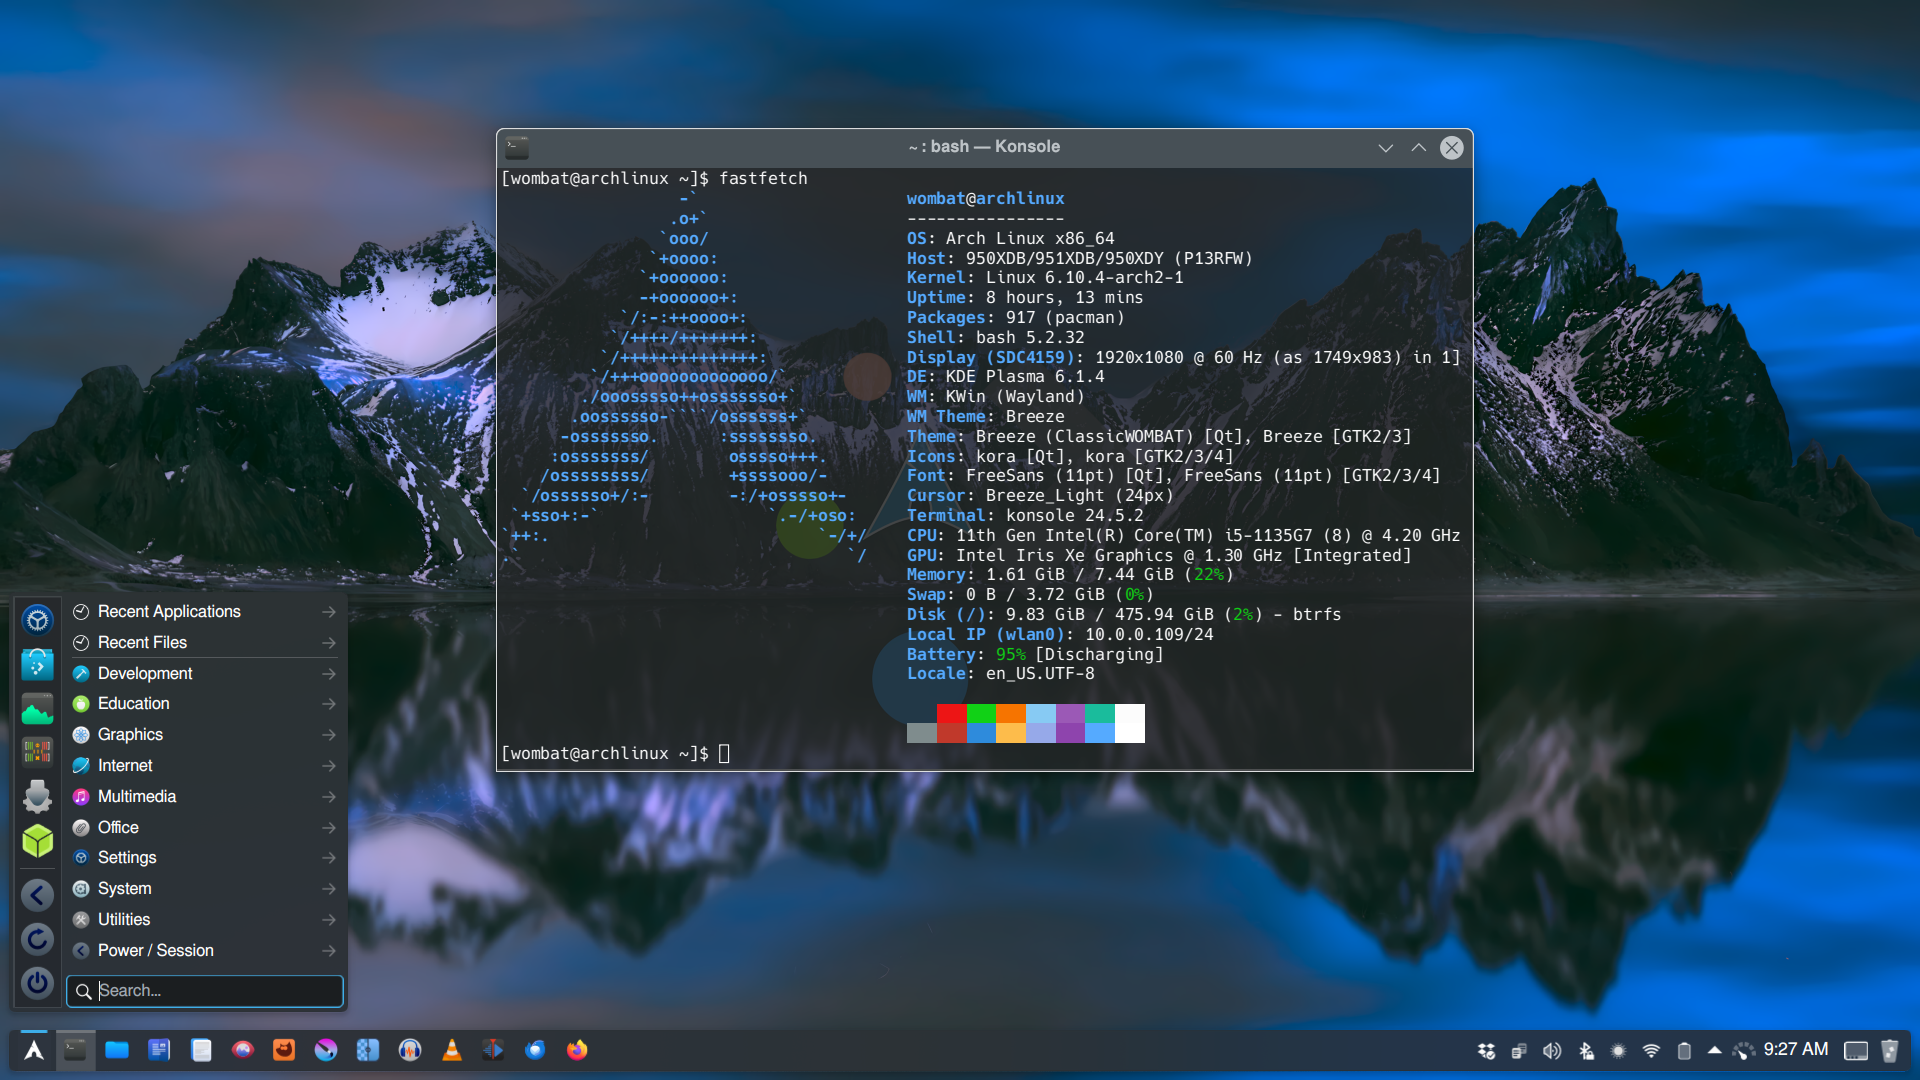Open the blue checkered app in the taskbar
The height and width of the screenshot is (1080, 1920).
point(368,1050)
